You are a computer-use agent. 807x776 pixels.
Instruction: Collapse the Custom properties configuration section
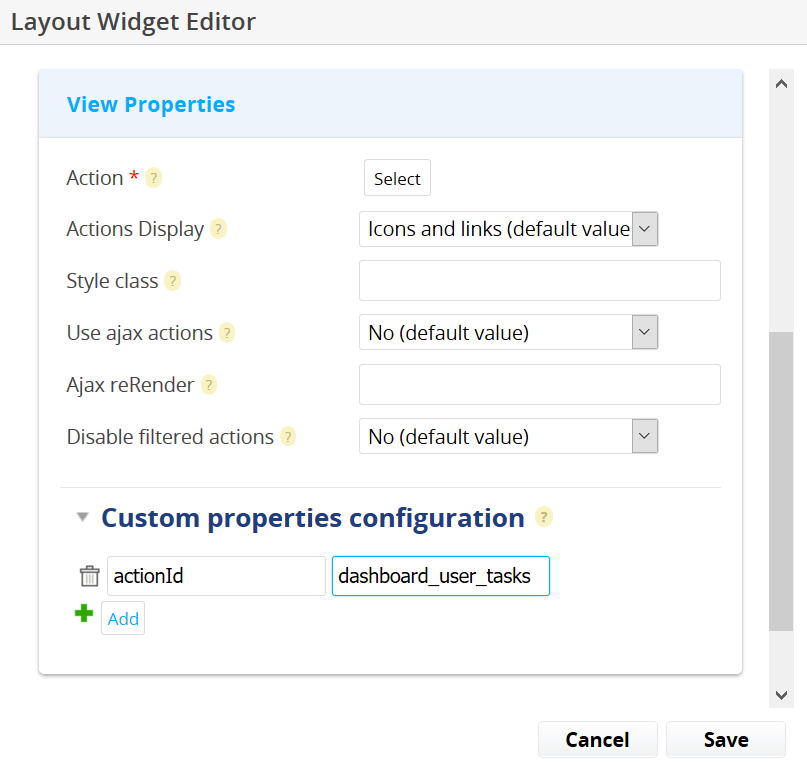pos(82,517)
